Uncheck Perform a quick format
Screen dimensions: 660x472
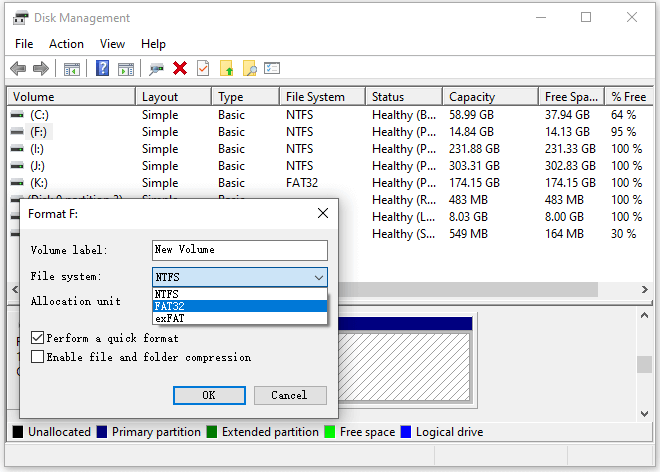37,338
